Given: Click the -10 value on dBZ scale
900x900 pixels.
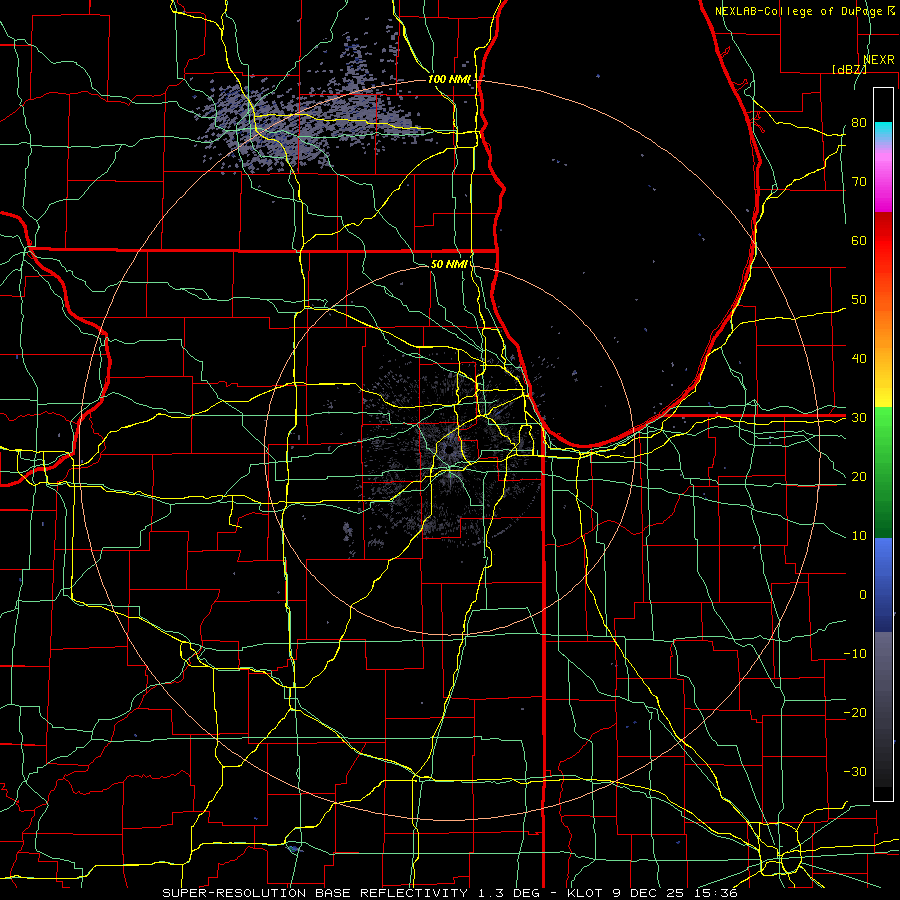Looking at the screenshot, I should coord(855,654).
